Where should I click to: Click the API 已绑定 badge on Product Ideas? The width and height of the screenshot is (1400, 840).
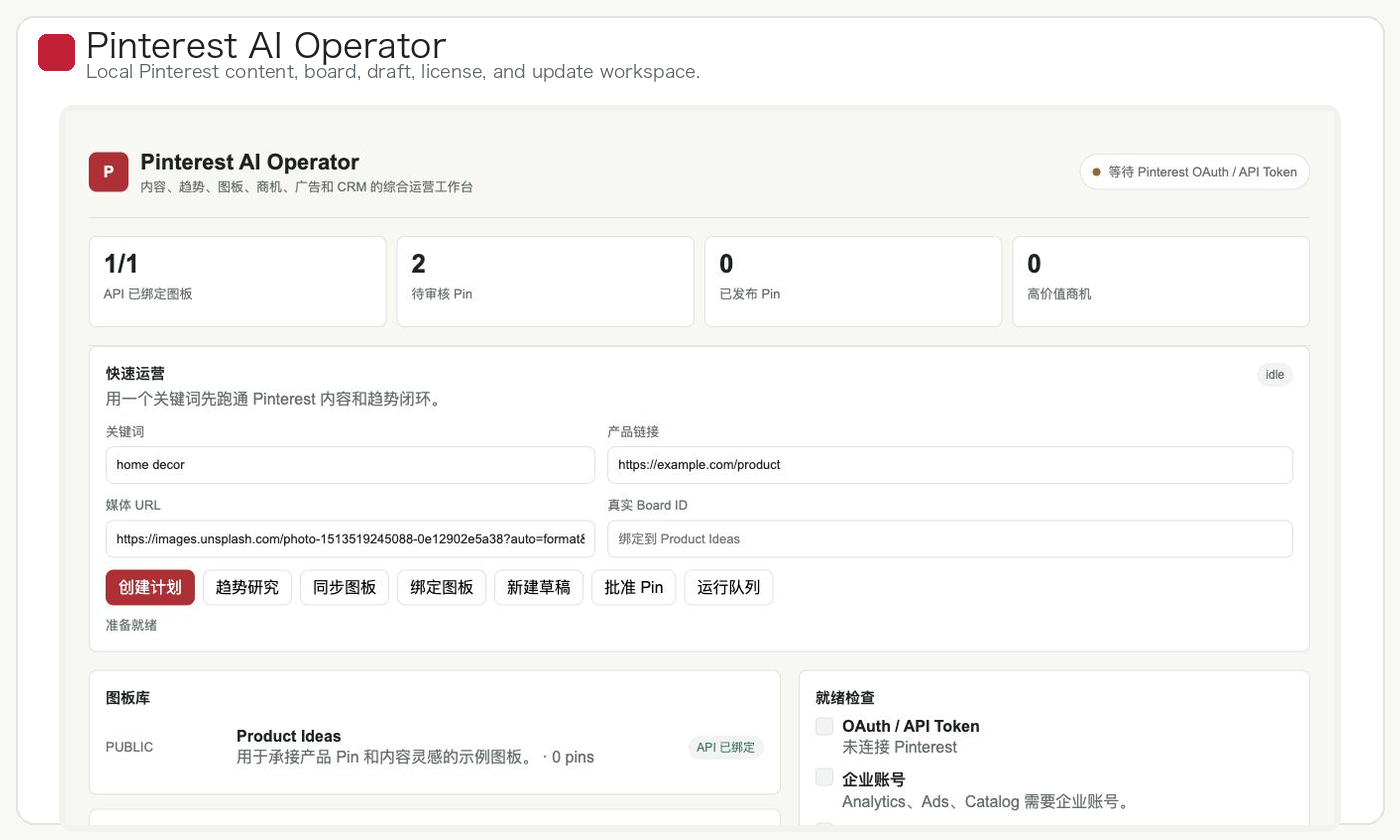point(726,747)
